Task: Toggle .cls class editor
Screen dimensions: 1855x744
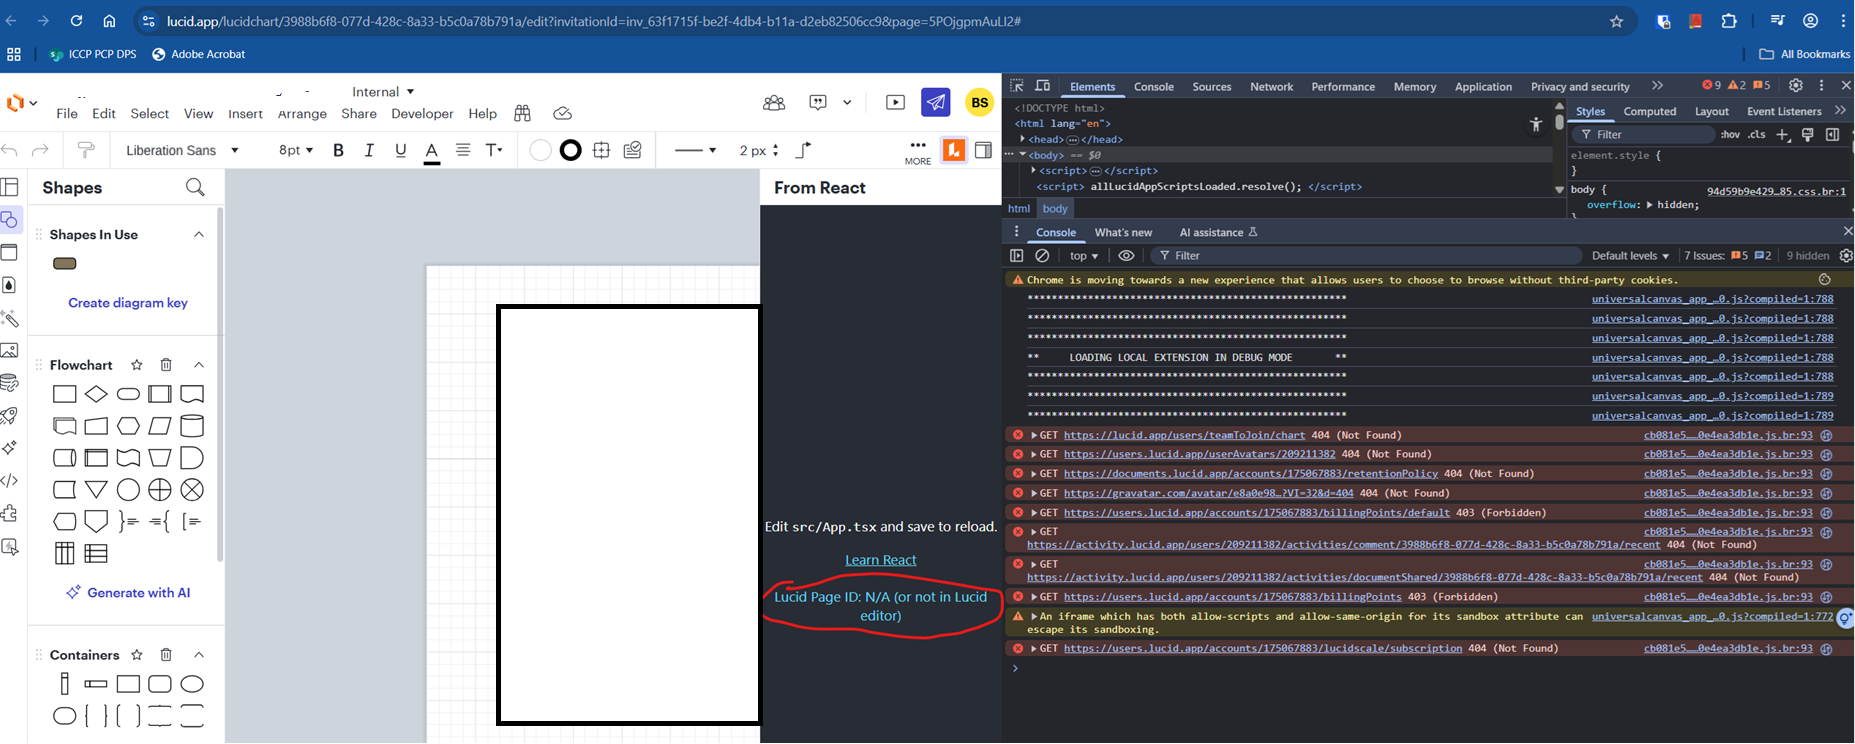Action: [1757, 134]
